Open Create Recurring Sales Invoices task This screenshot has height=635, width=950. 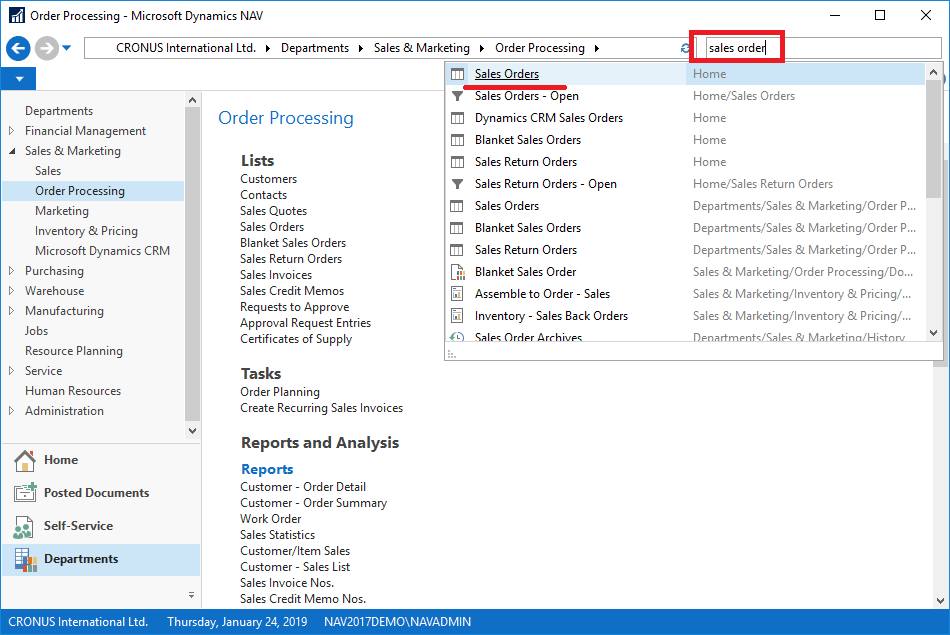click(321, 408)
